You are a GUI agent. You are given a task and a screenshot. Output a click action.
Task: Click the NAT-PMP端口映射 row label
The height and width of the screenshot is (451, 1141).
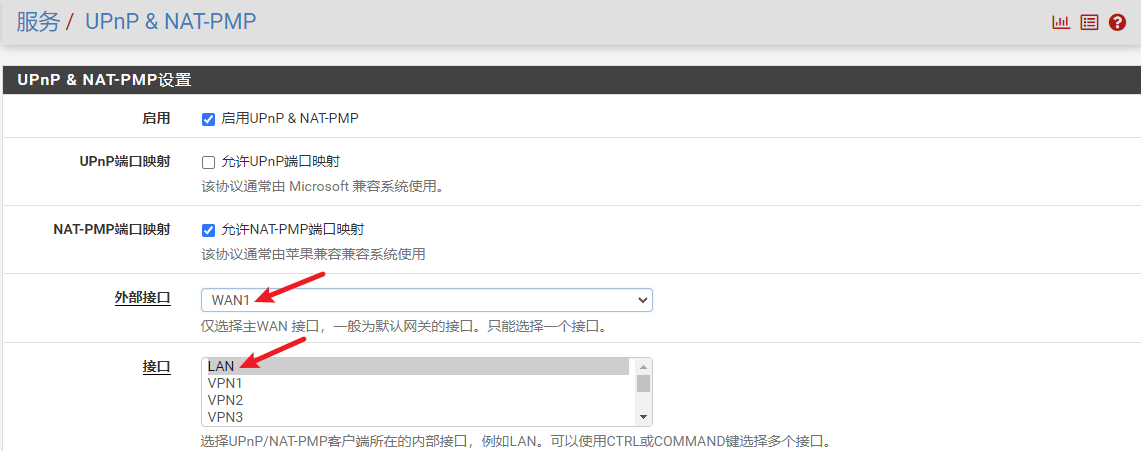(111, 229)
